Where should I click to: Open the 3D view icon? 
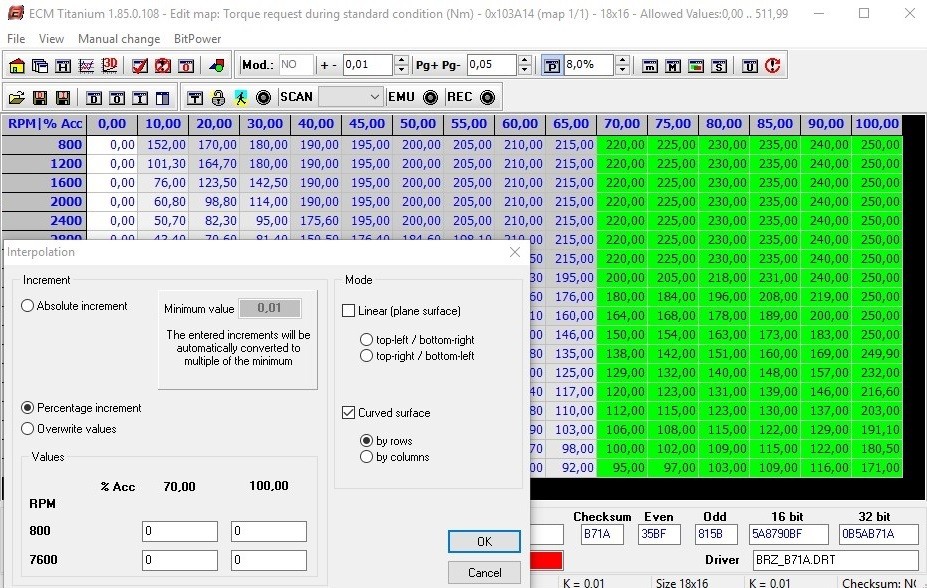pyautogui.click(x=109, y=66)
